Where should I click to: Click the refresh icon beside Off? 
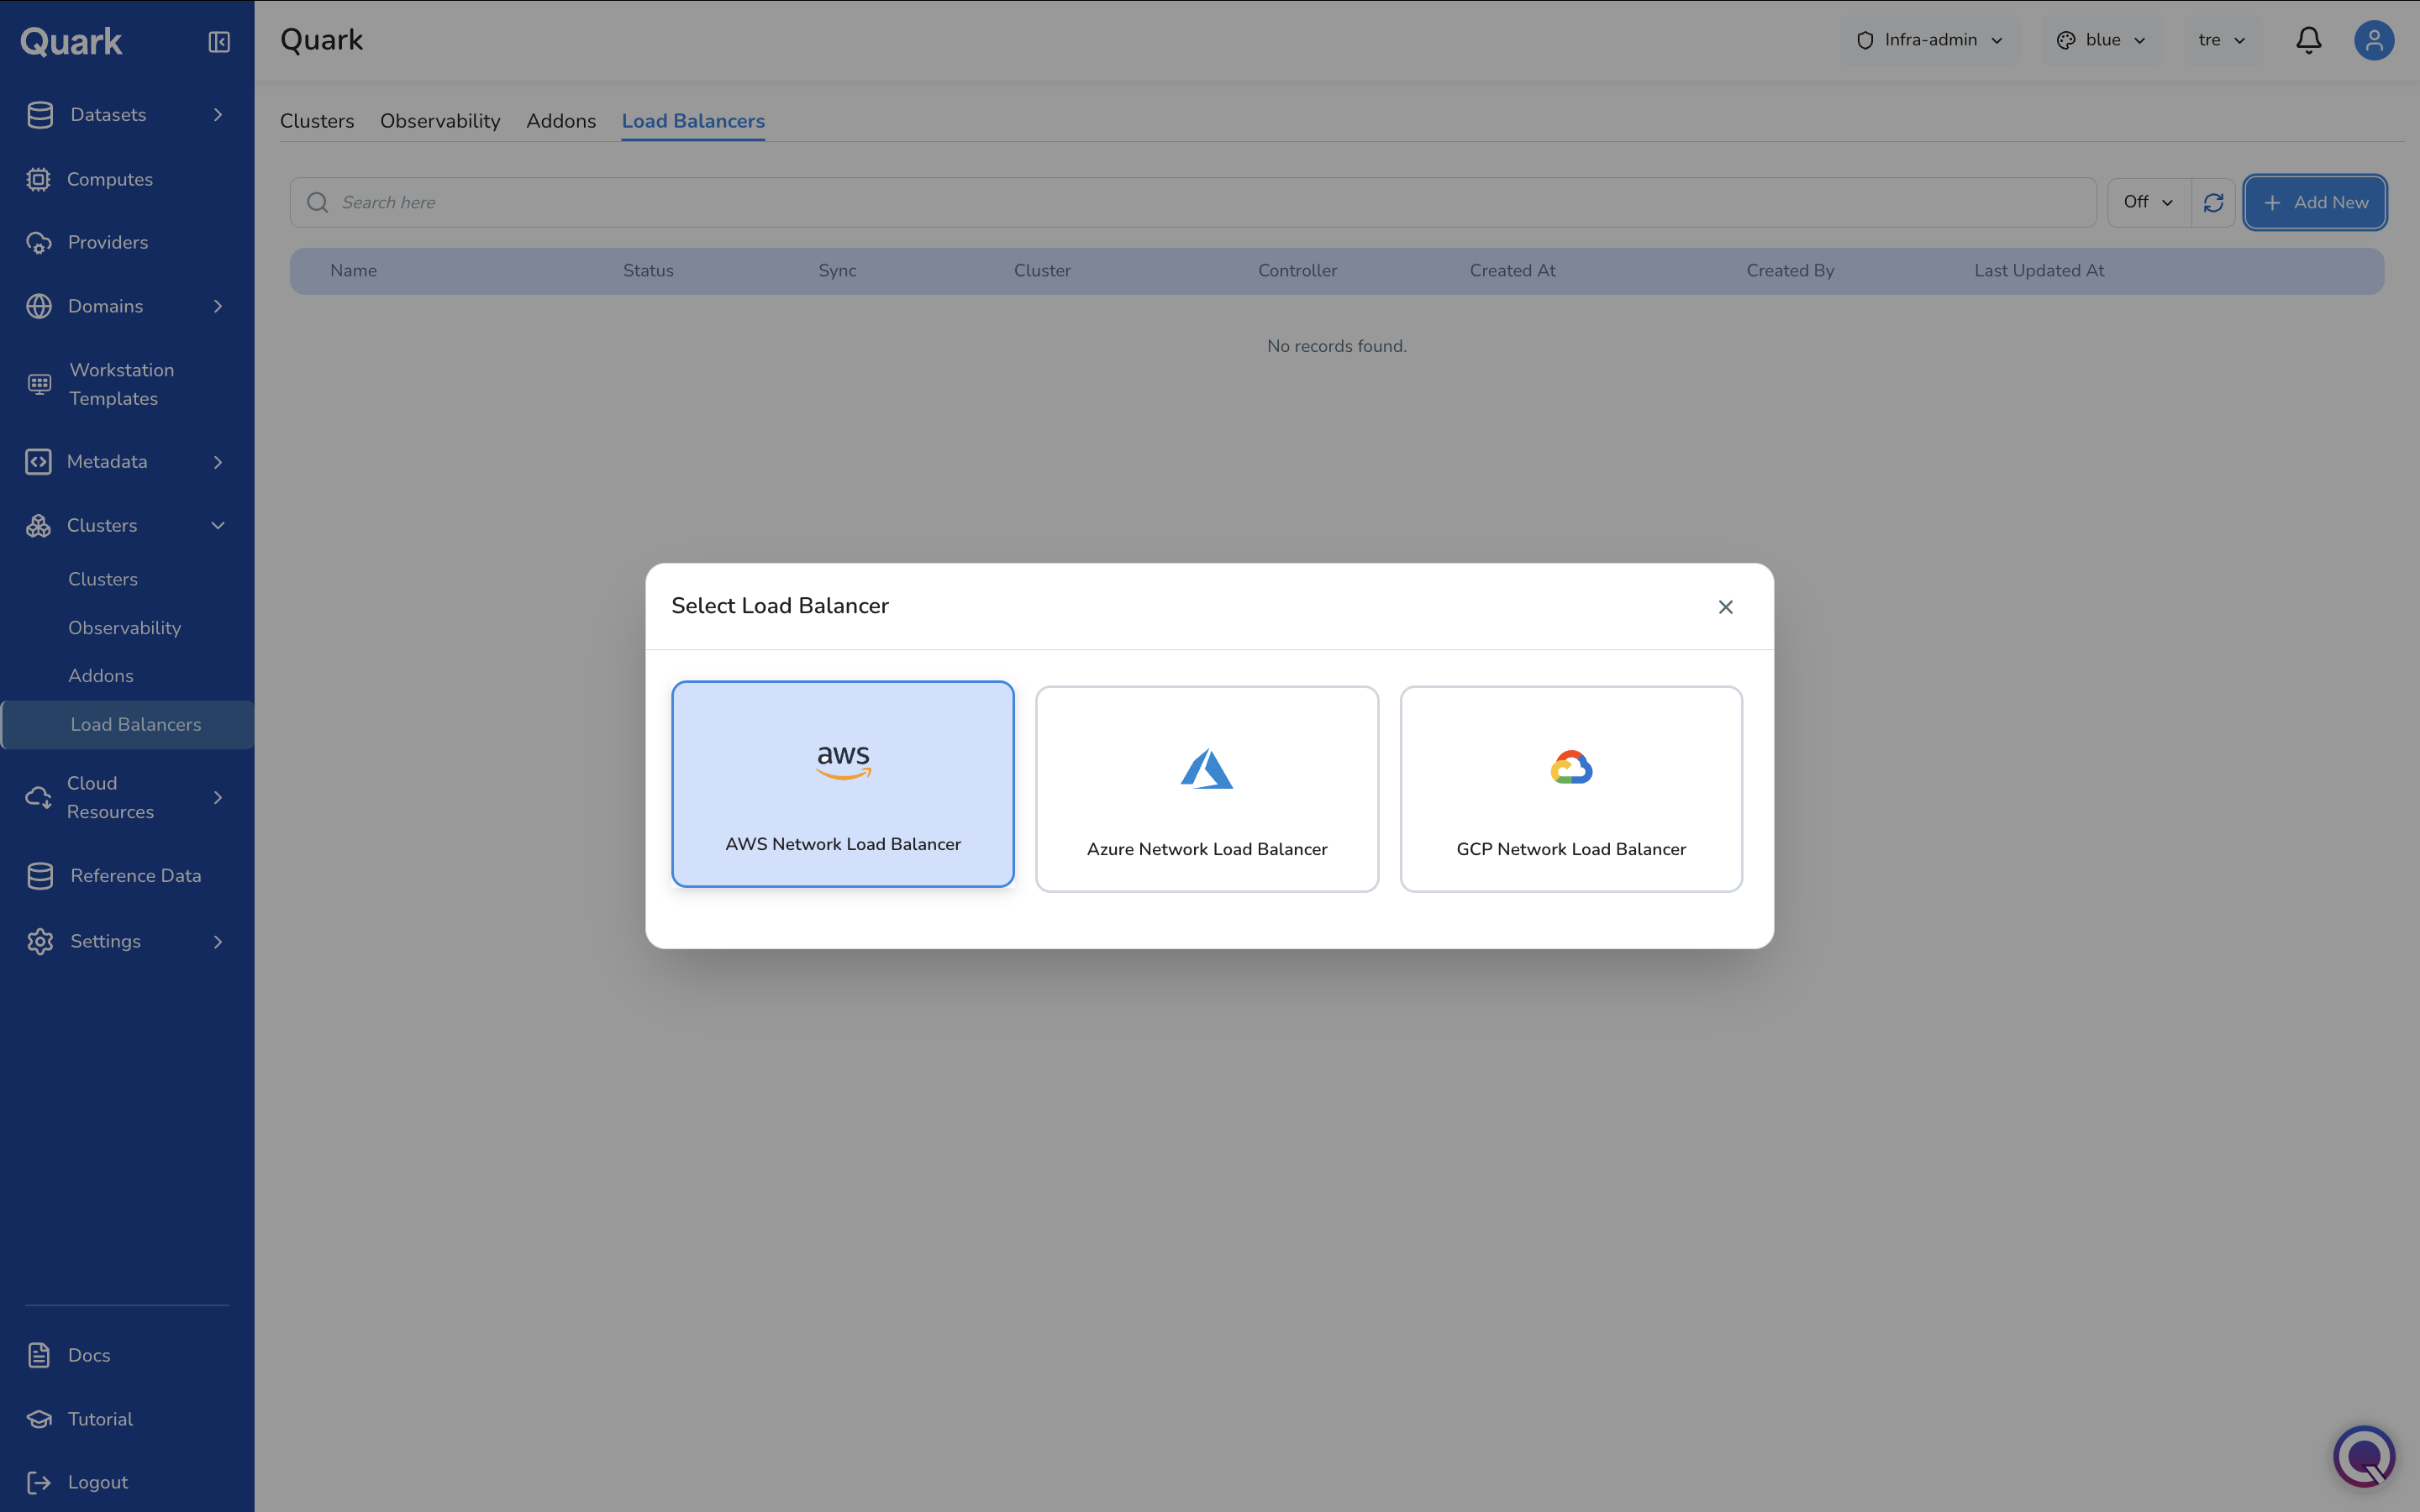2213,203
